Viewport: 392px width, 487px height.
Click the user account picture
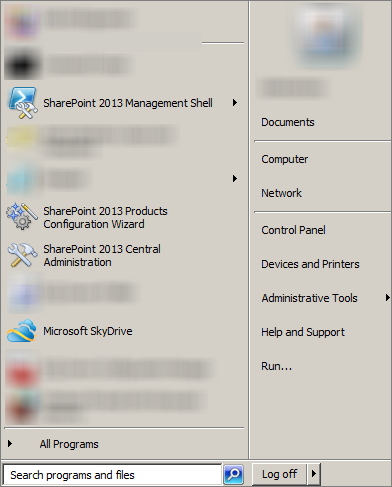tap(327, 34)
